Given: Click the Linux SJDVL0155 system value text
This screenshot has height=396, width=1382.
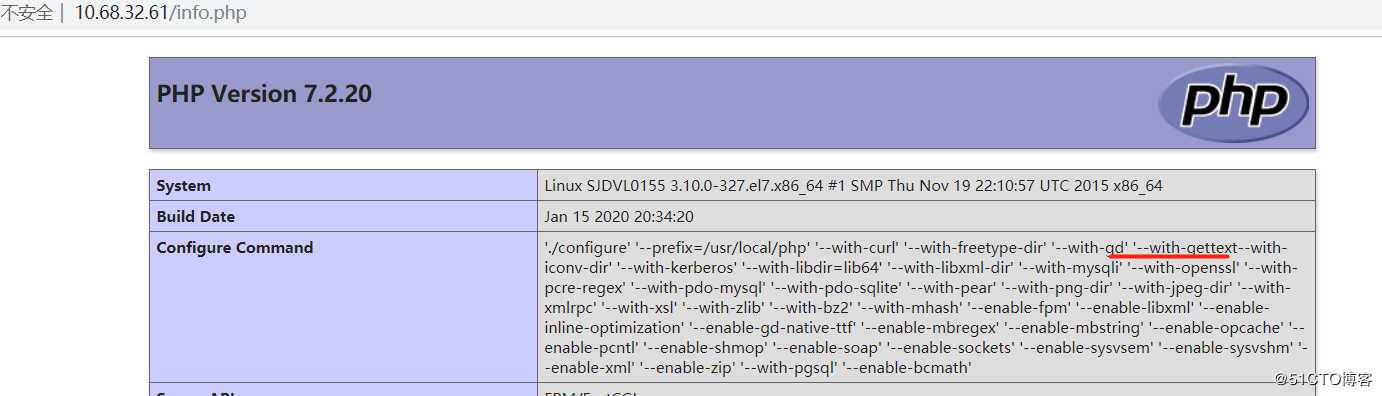Looking at the screenshot, I should (x=853, y=186).
